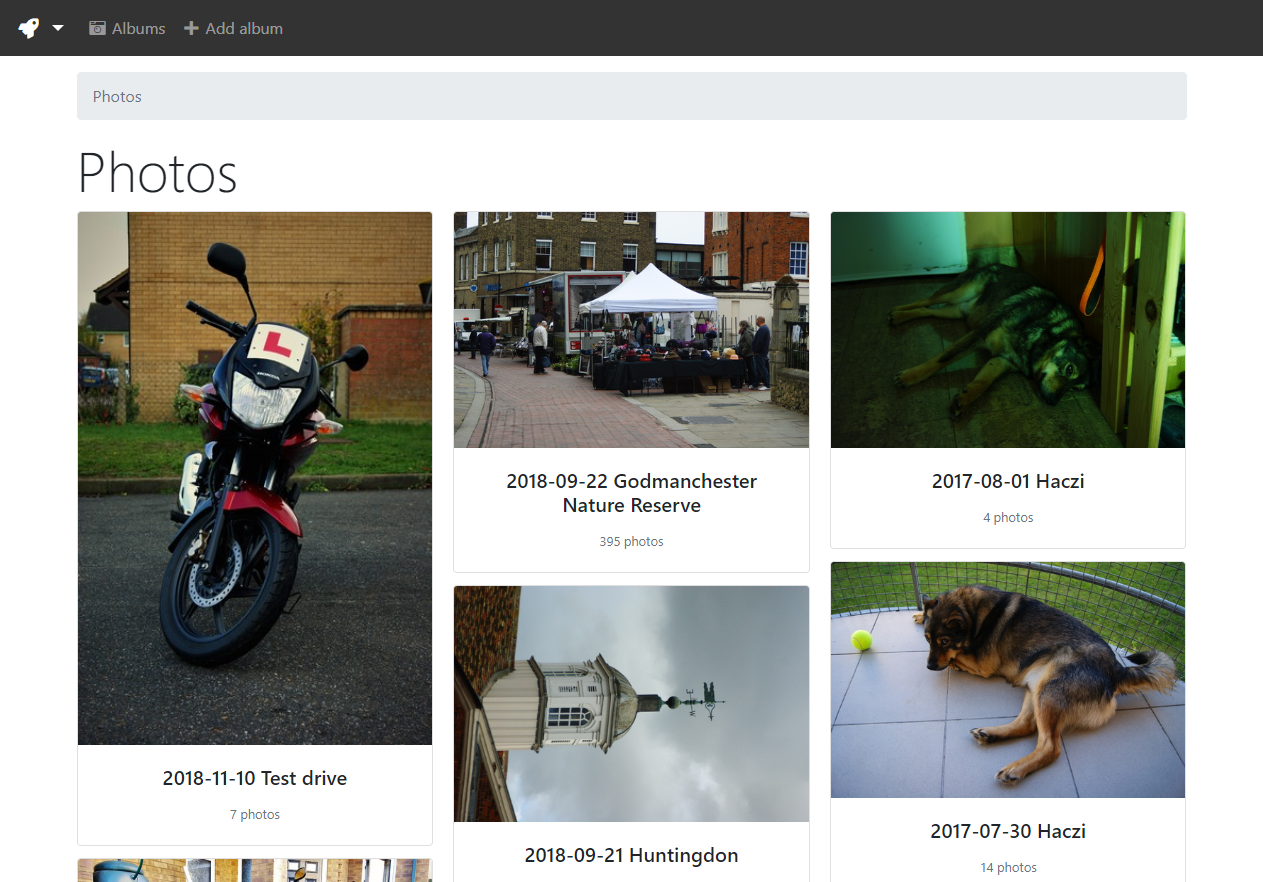Viewport: 1263px width, 882px height.
Task: Click the '2018-09-21 Huntingdon' album title
Action: (631, 855)
